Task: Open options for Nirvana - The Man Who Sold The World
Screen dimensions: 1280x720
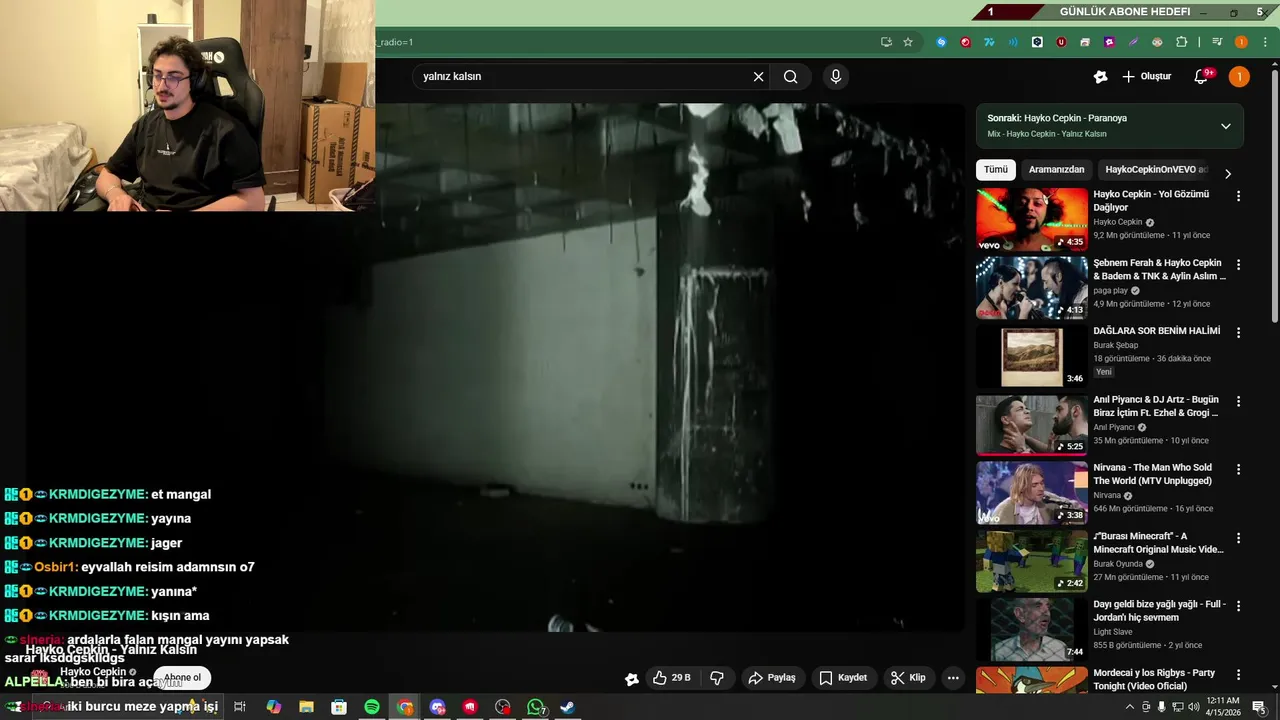Action: coord(1238,469)
